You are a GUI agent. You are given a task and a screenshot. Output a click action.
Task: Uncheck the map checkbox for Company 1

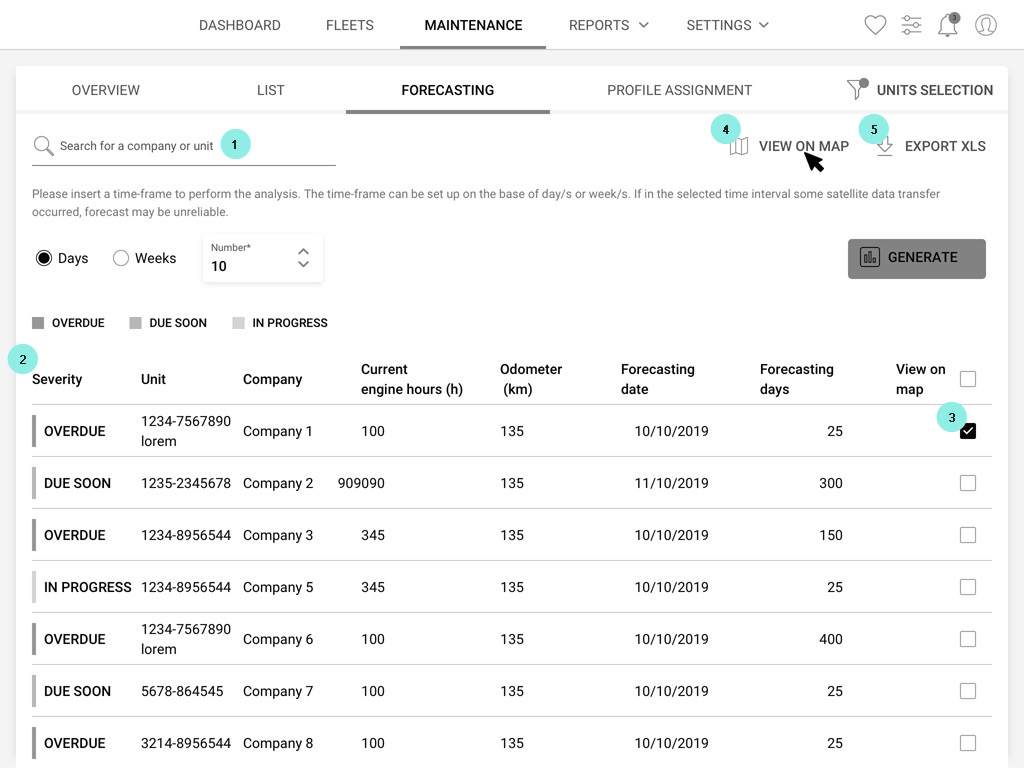968,431
